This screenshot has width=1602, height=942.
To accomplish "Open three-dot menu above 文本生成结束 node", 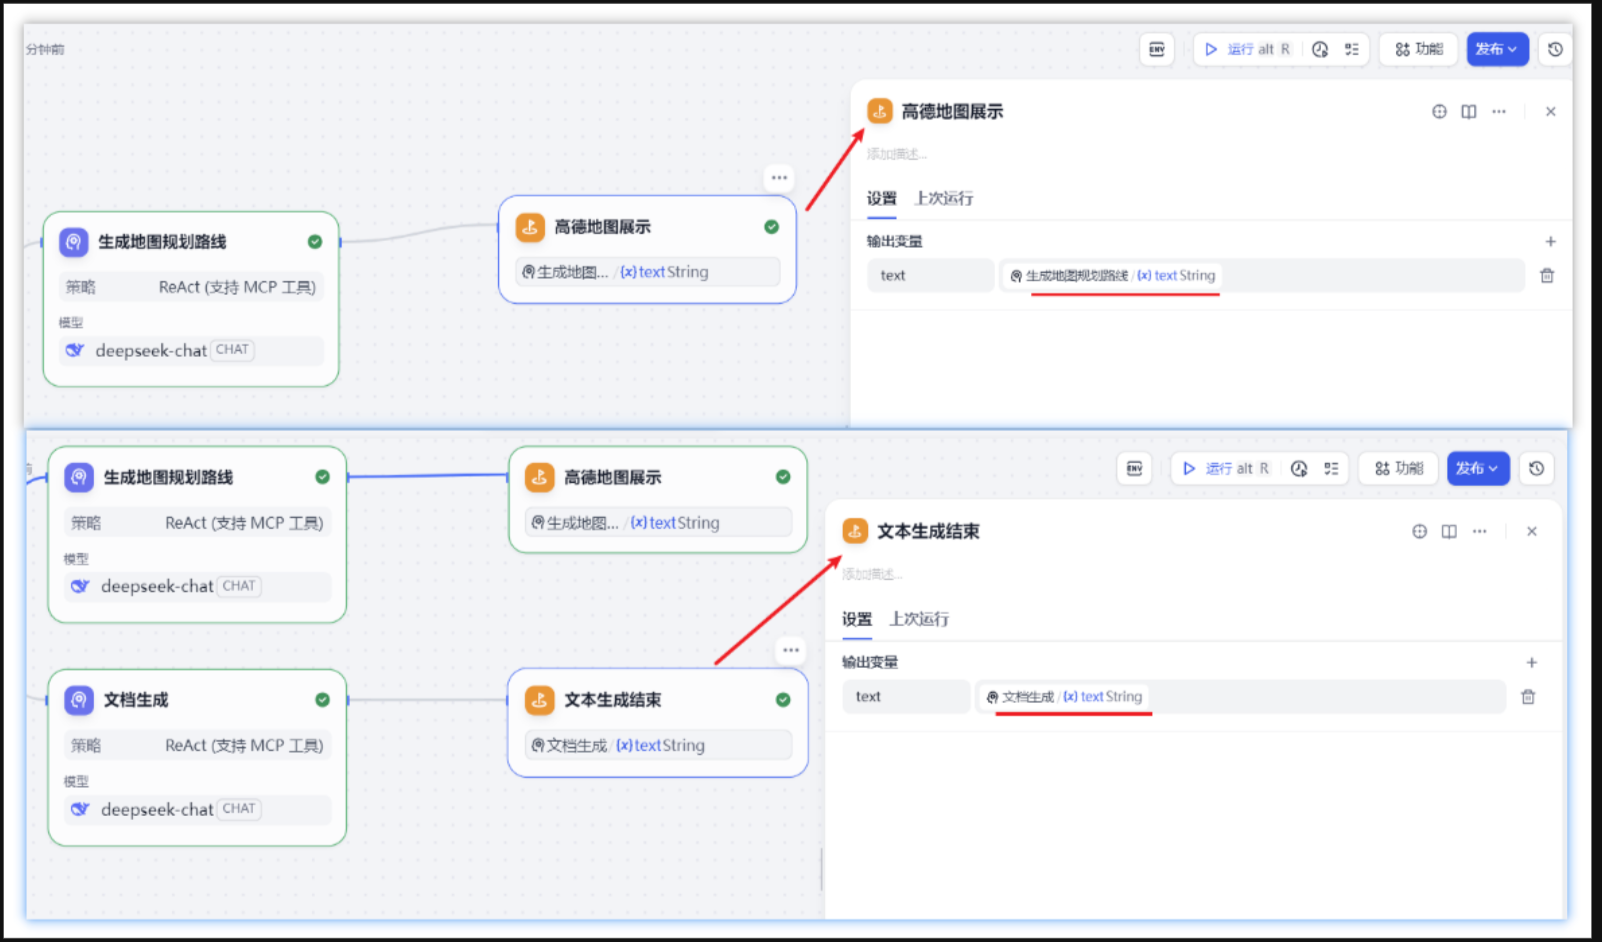I will [x=791, y=650].
